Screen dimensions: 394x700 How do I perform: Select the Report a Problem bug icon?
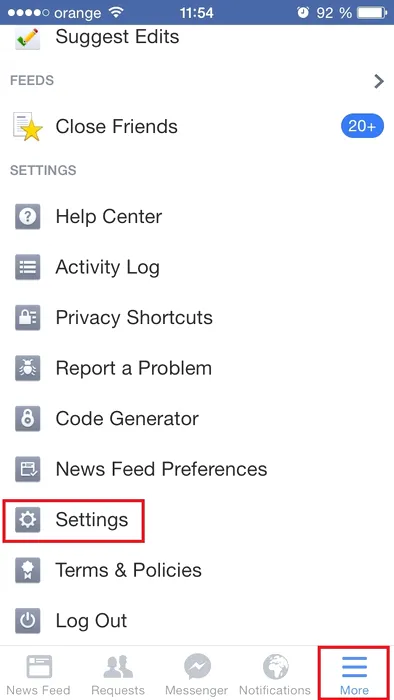click(x=28, y=368)
